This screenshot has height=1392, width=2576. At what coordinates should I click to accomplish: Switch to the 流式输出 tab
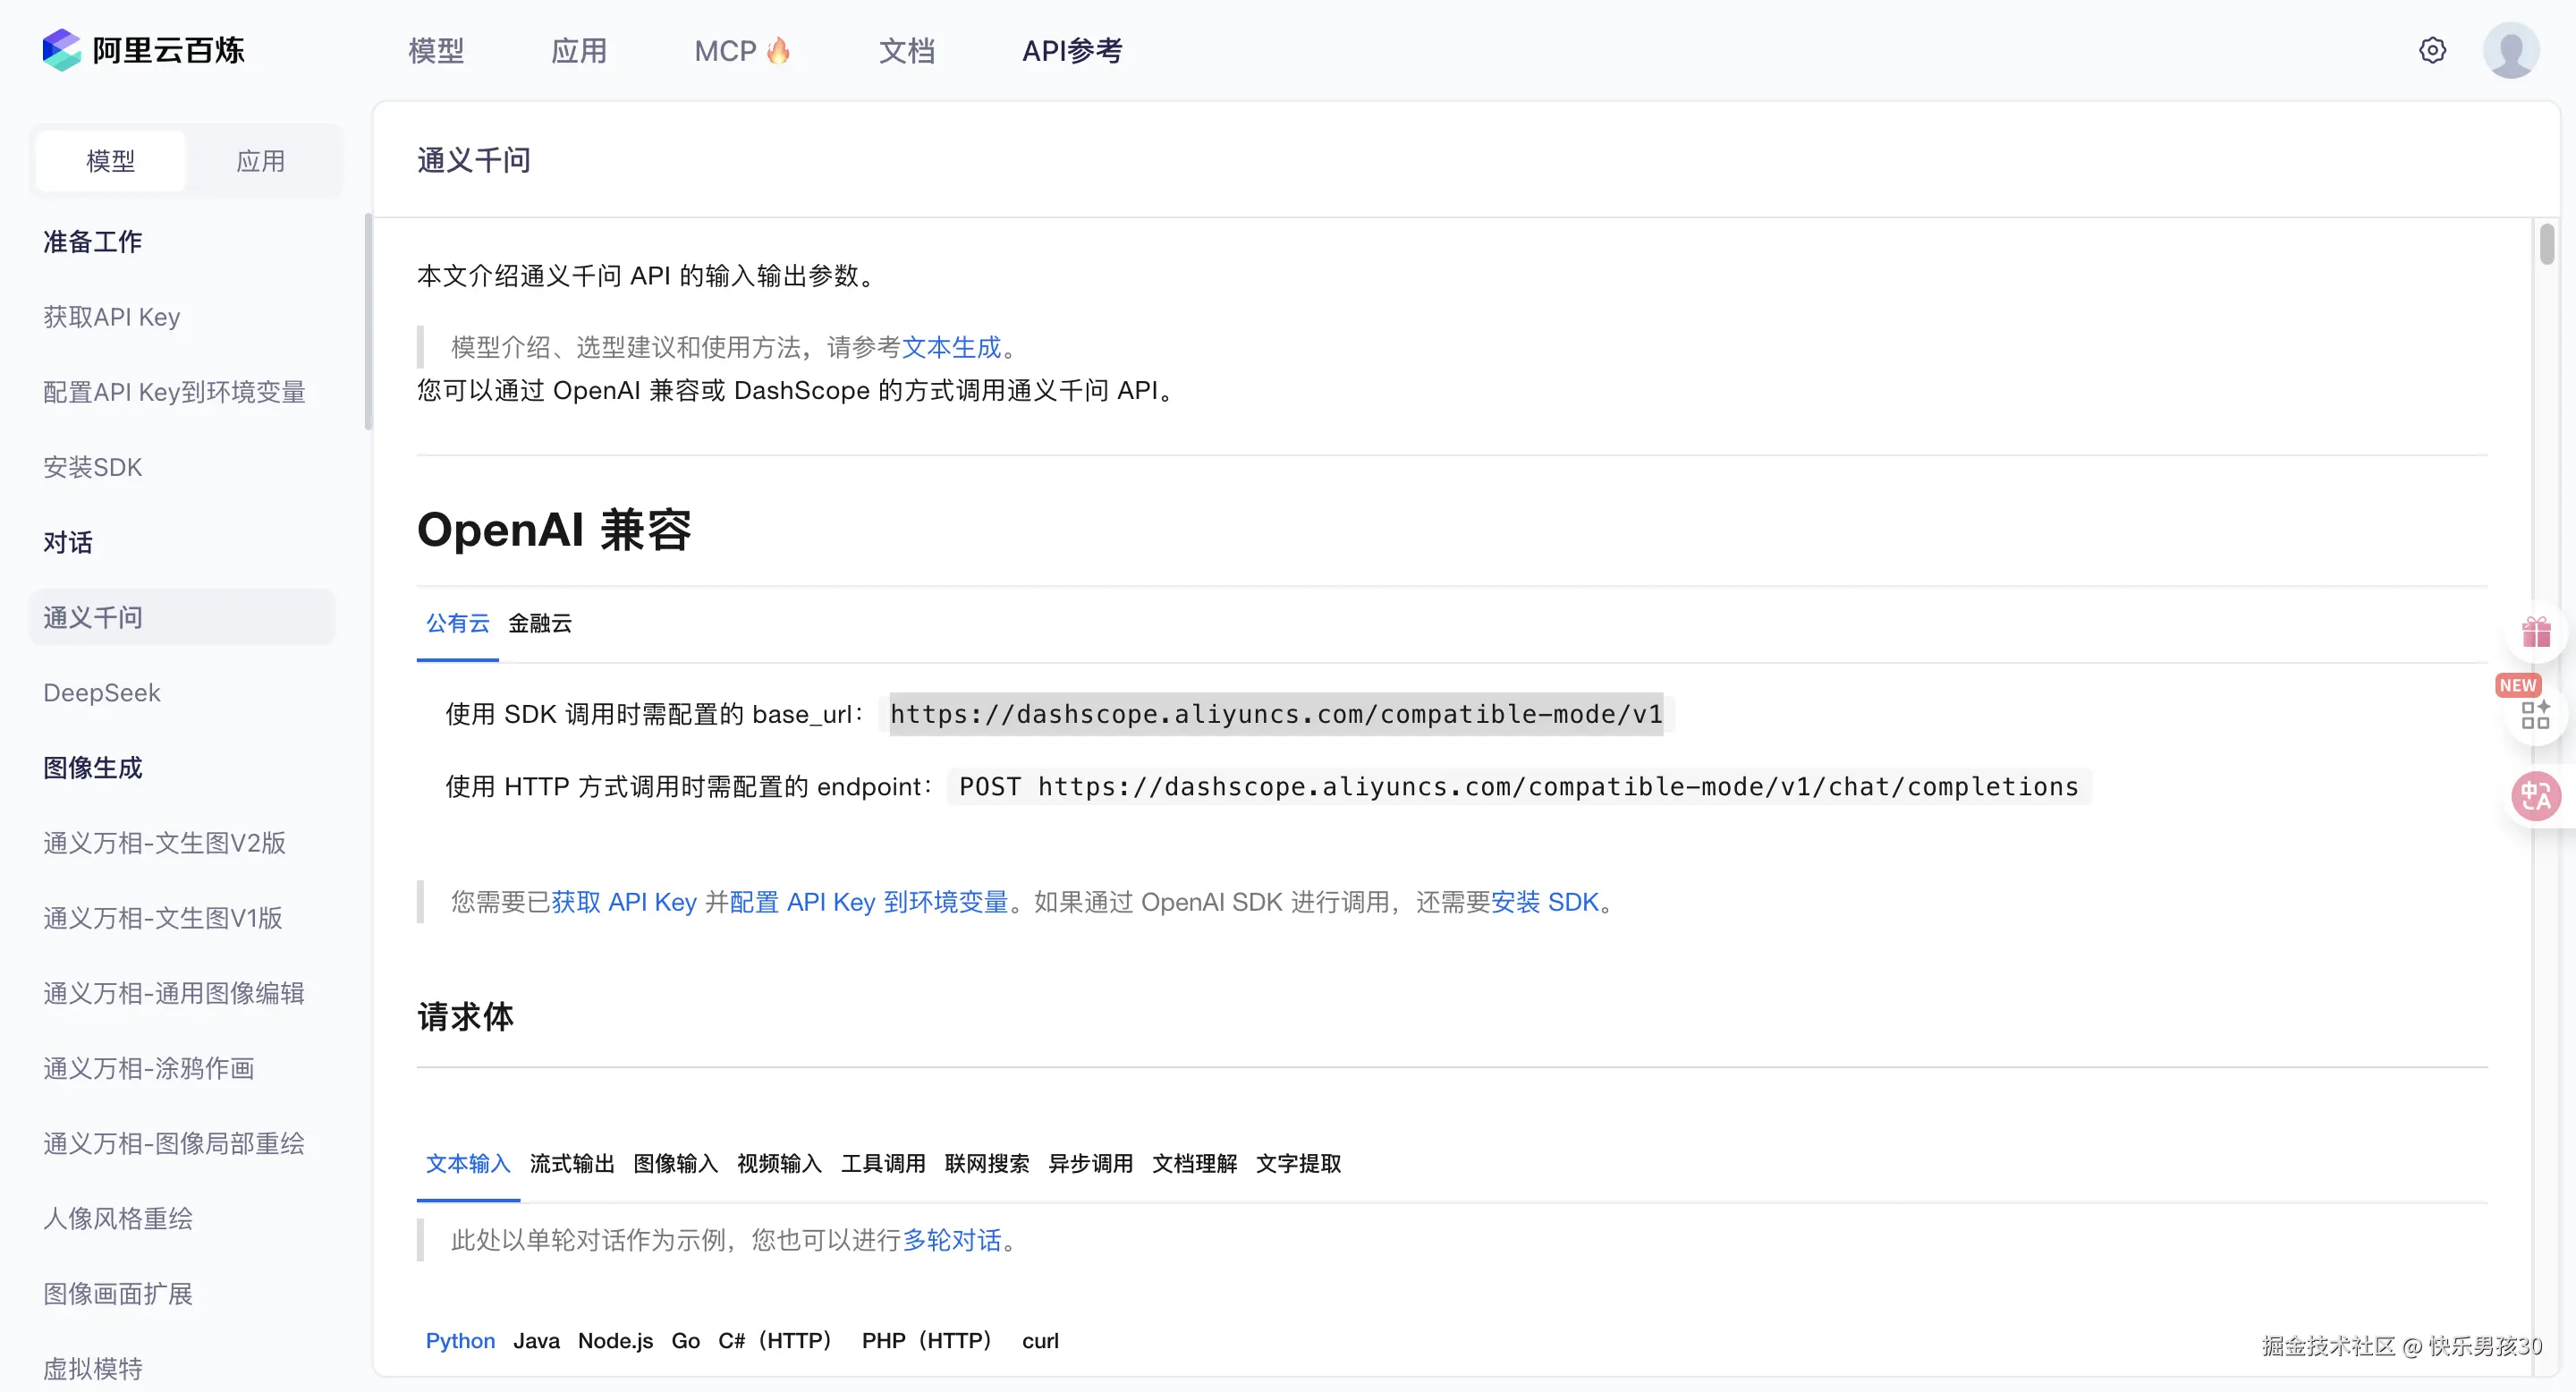tap(572, 1163)
